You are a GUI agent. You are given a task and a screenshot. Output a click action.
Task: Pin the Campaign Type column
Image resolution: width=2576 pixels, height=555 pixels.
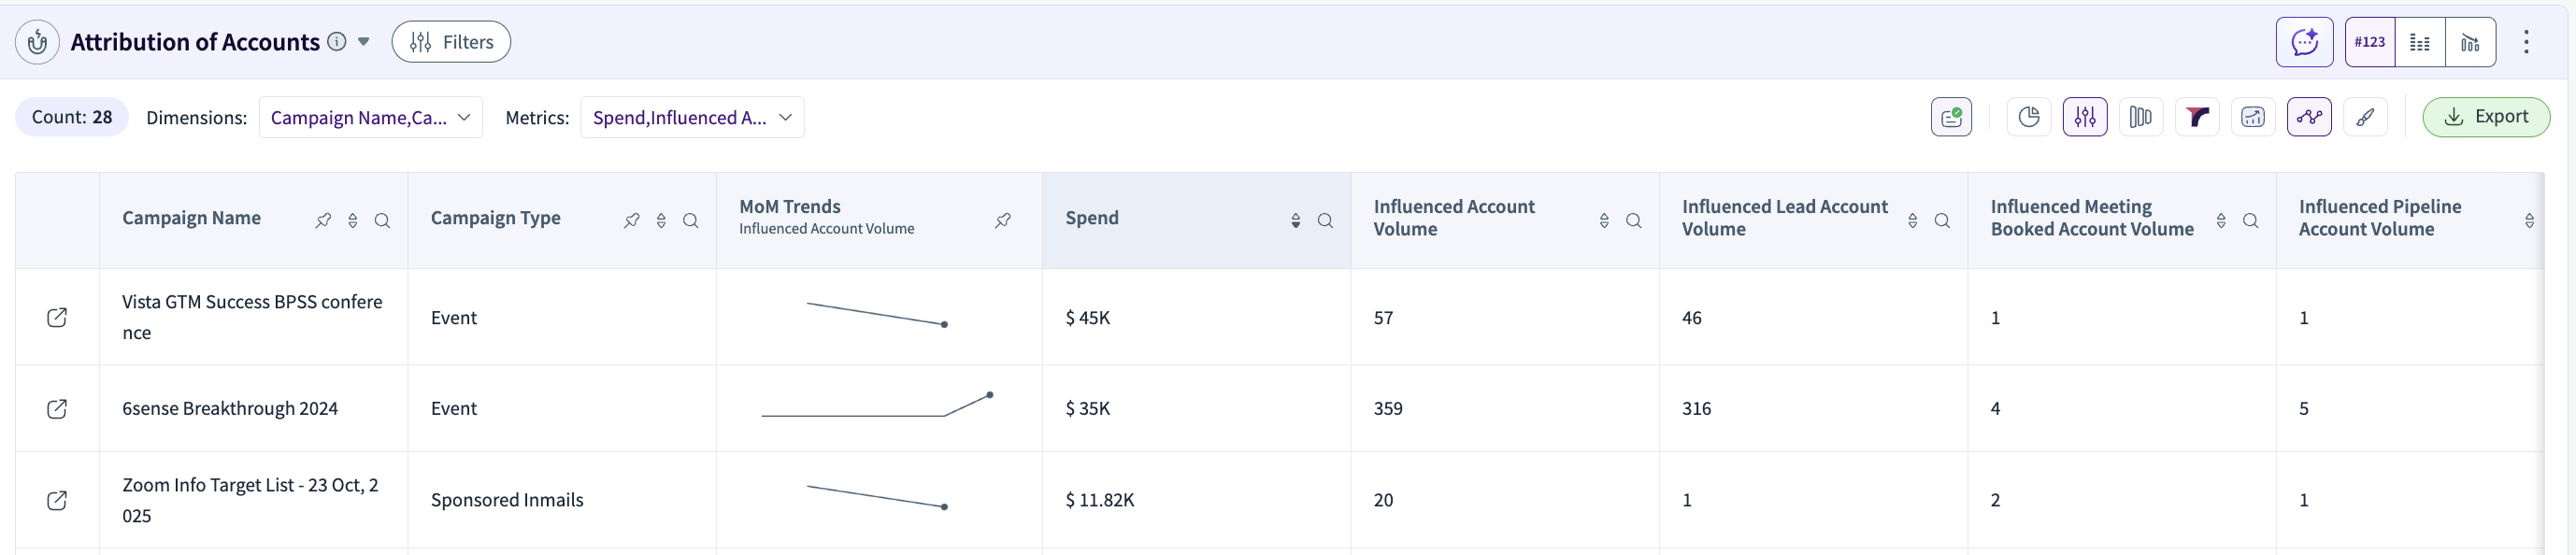tap(631, 221)
